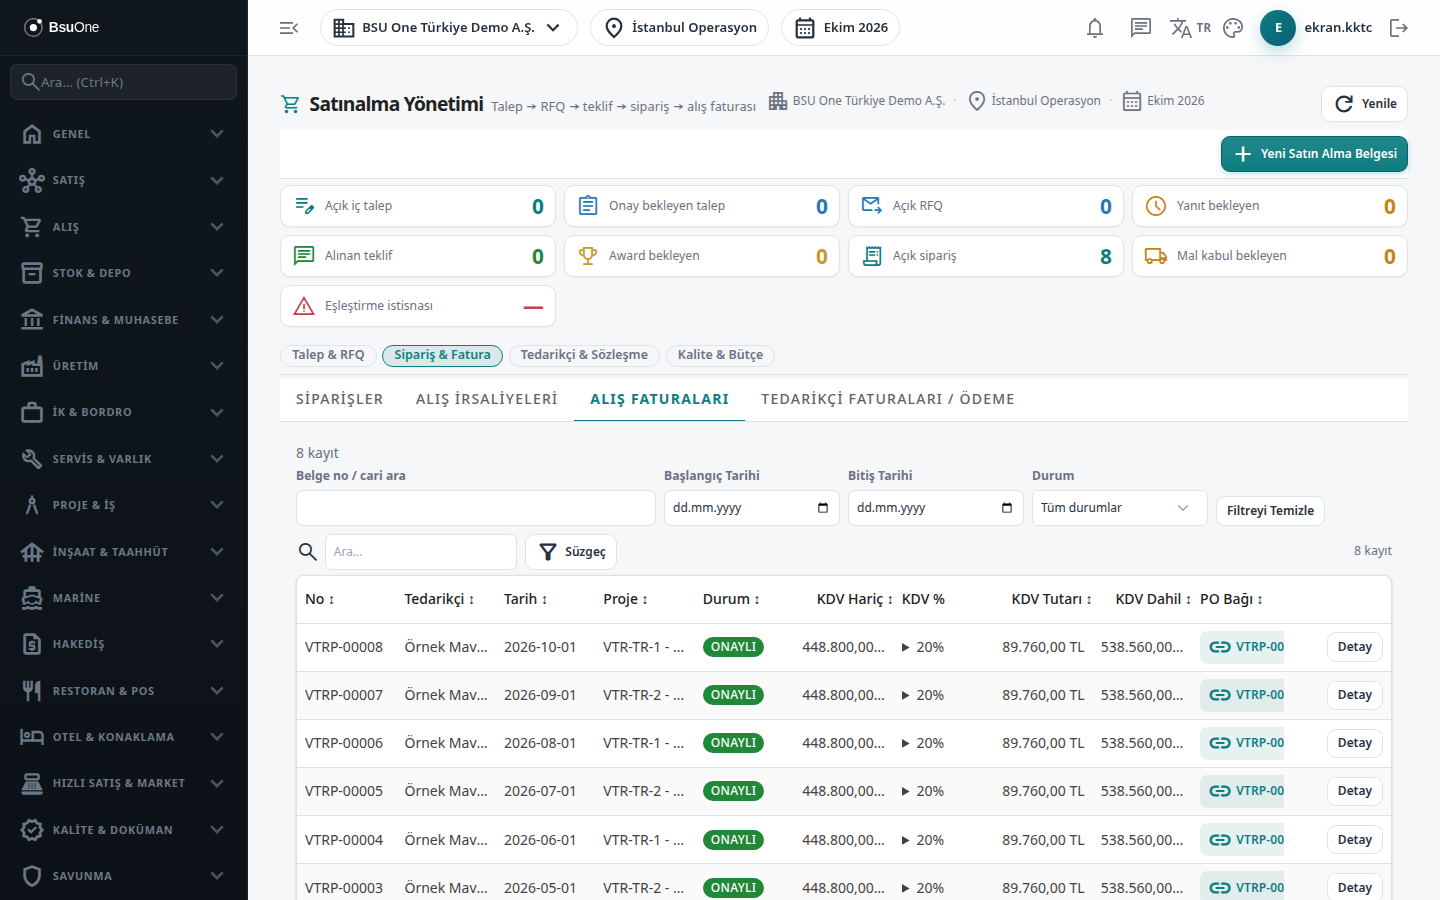Click Filtreyi Temizle button
Image resolution: width=1440 pixels, height=900 pixels.
point(1270,511)
